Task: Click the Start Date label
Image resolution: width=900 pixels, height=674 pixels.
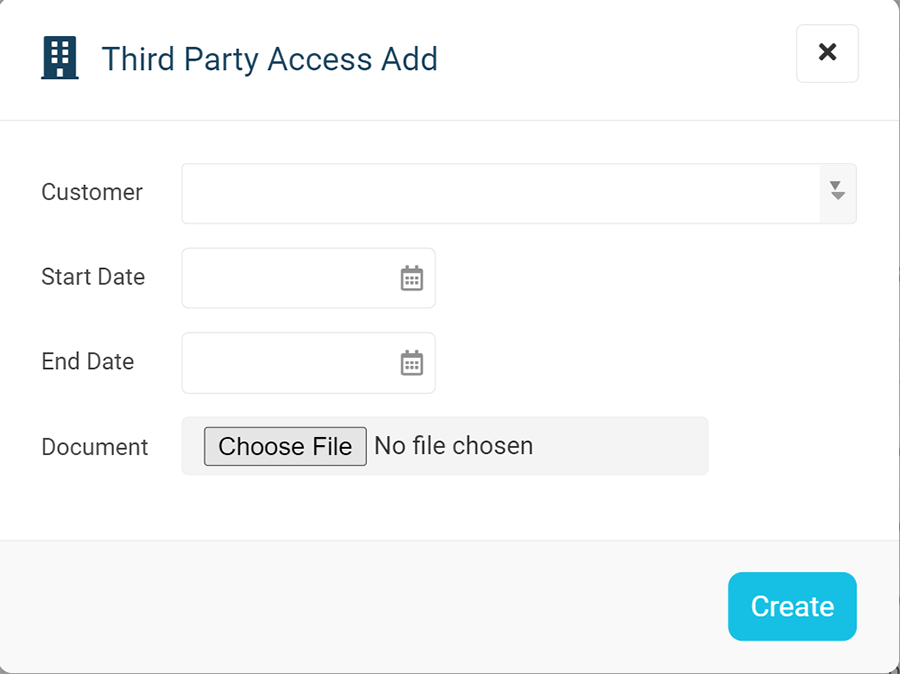Action: point(93,277)
